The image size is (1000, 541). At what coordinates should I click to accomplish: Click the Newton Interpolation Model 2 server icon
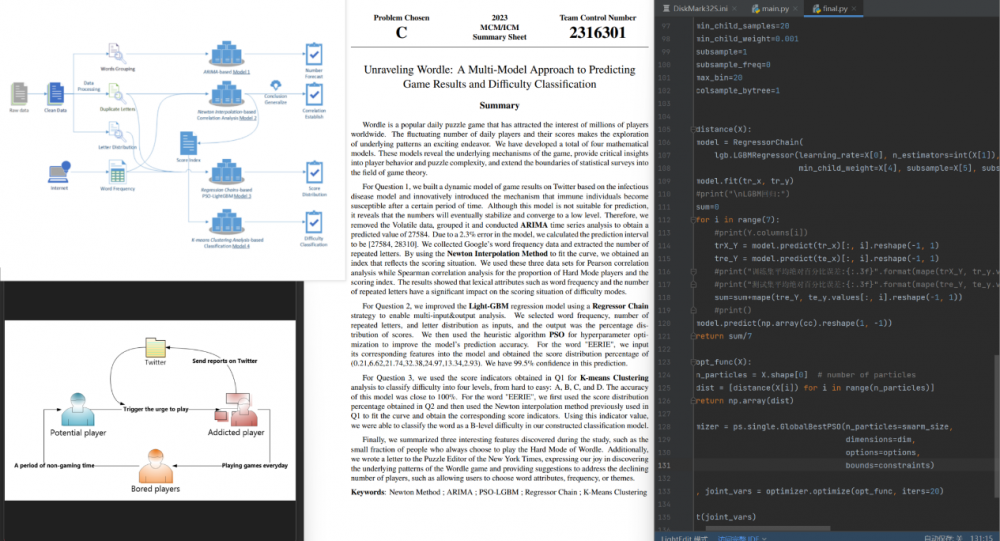226,94
